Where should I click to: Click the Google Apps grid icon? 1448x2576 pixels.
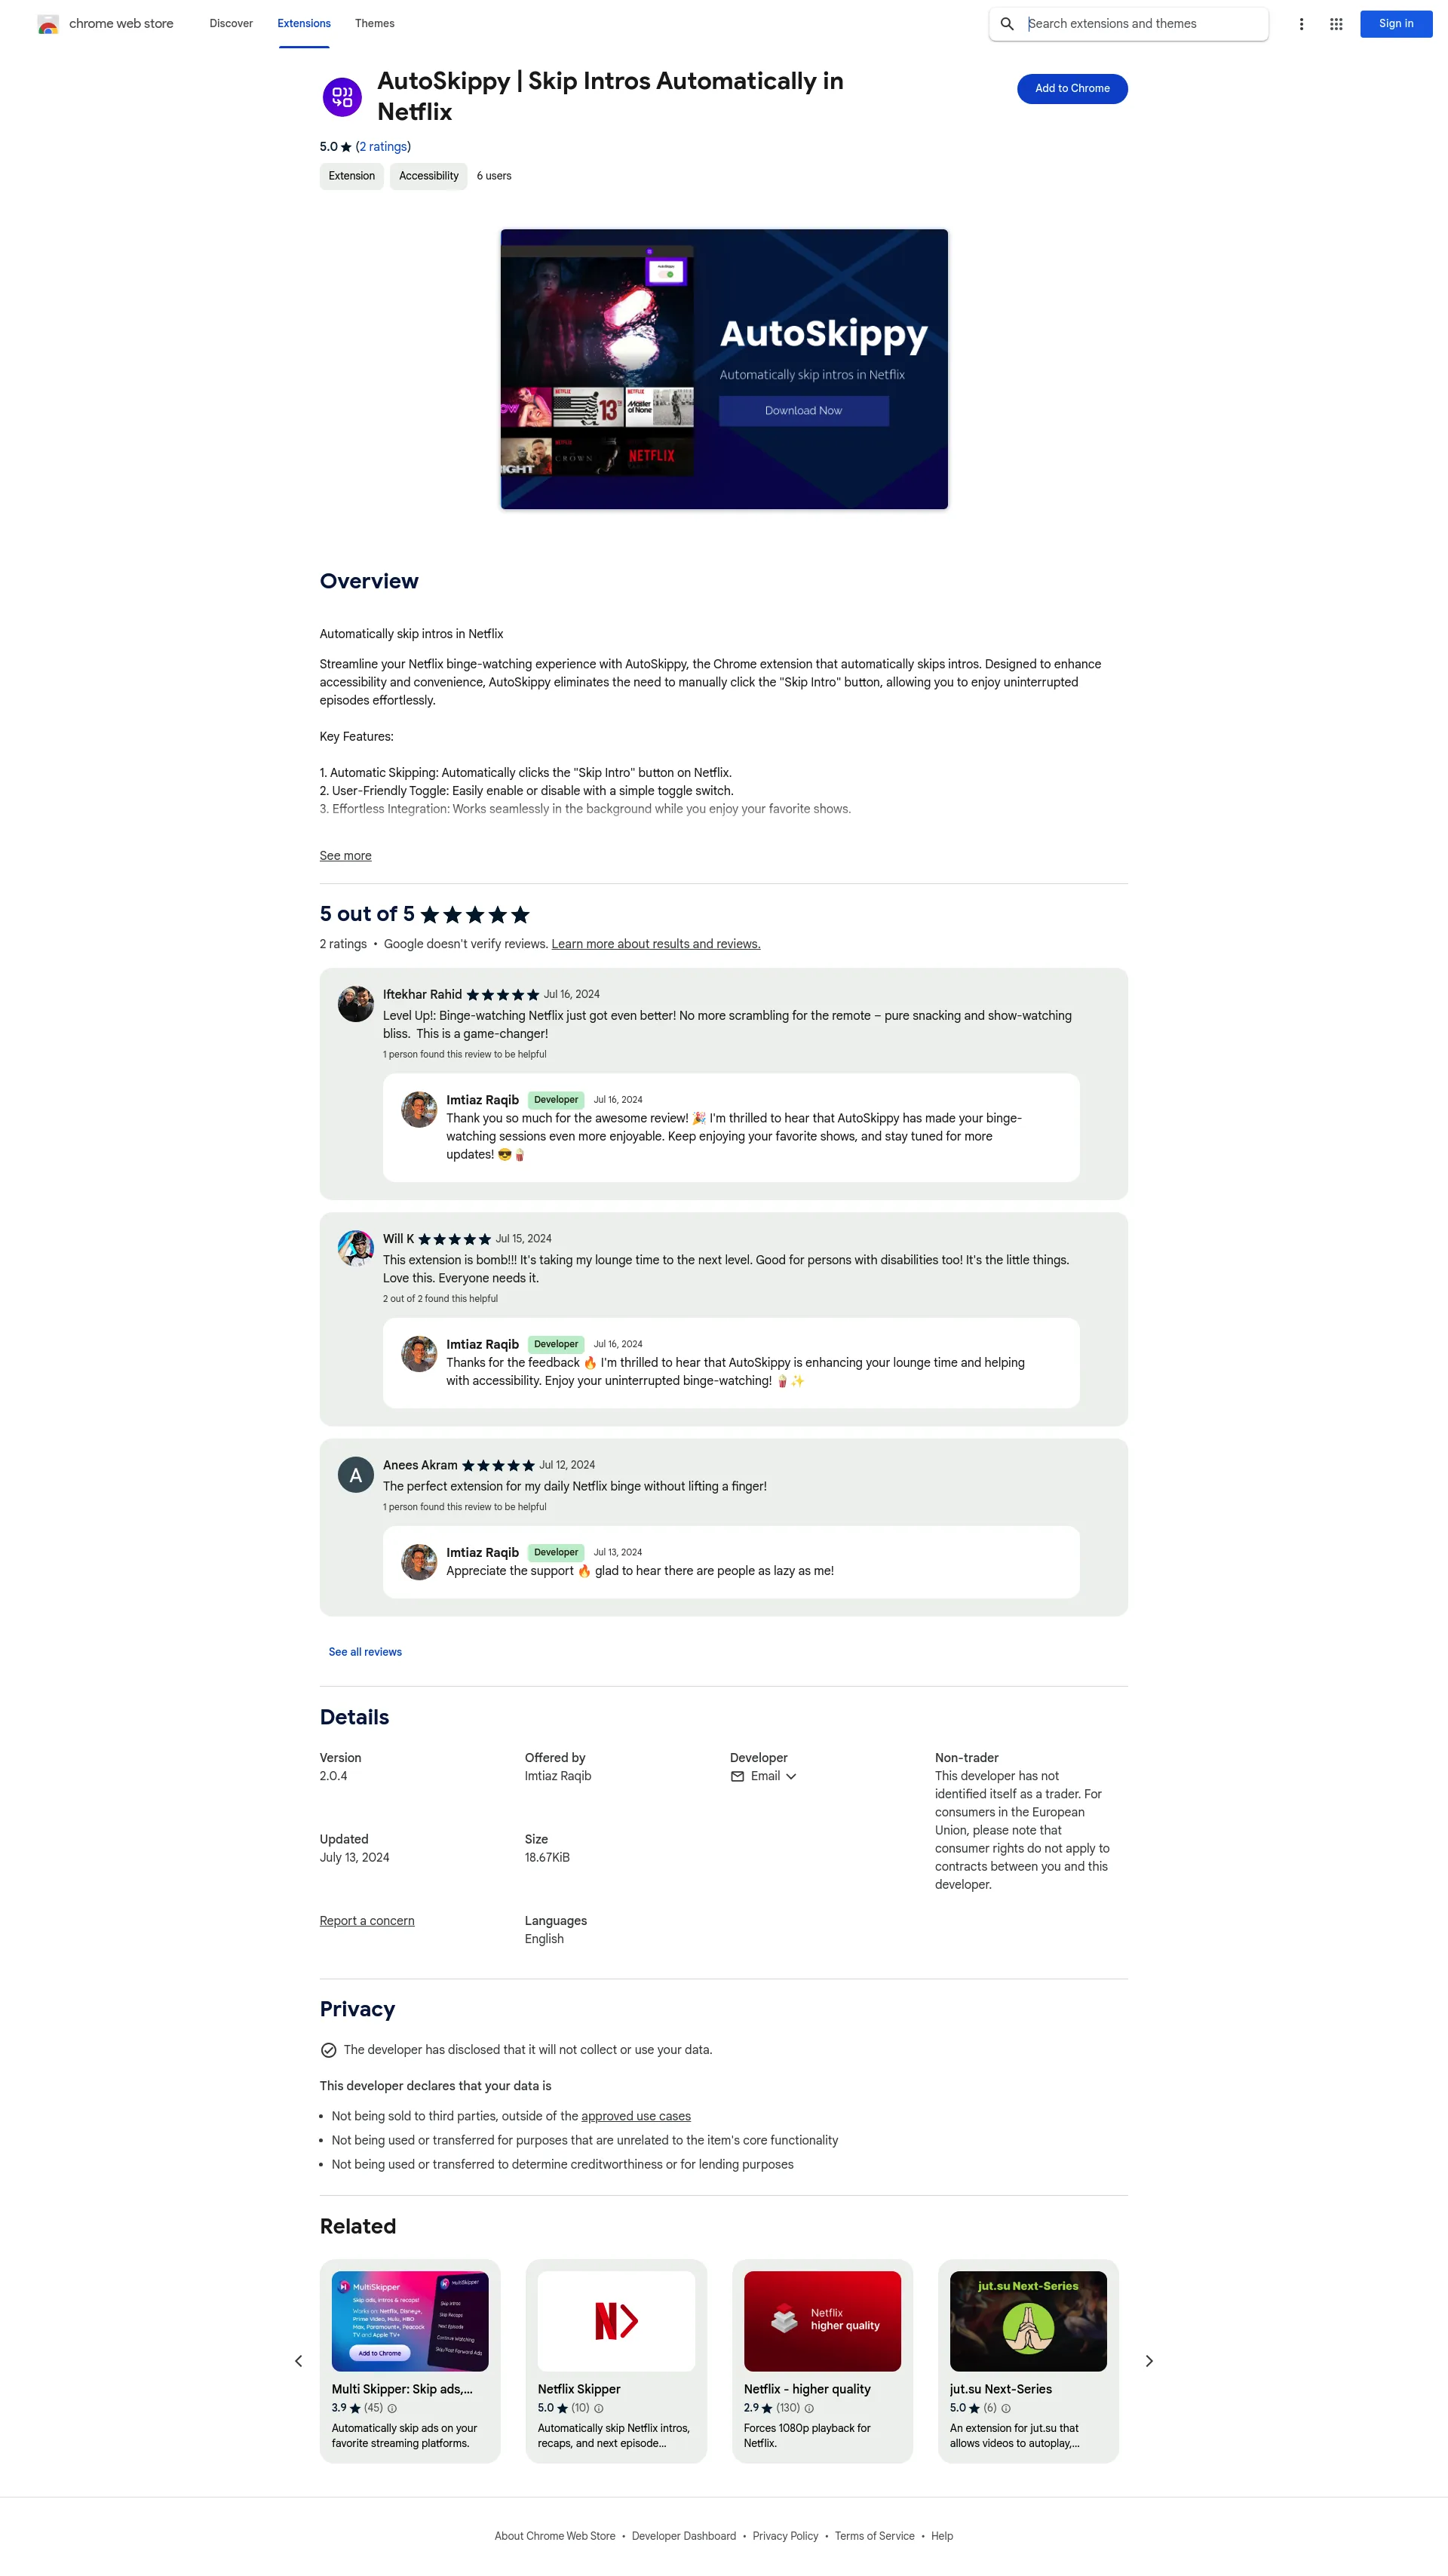coord(1339,23)
